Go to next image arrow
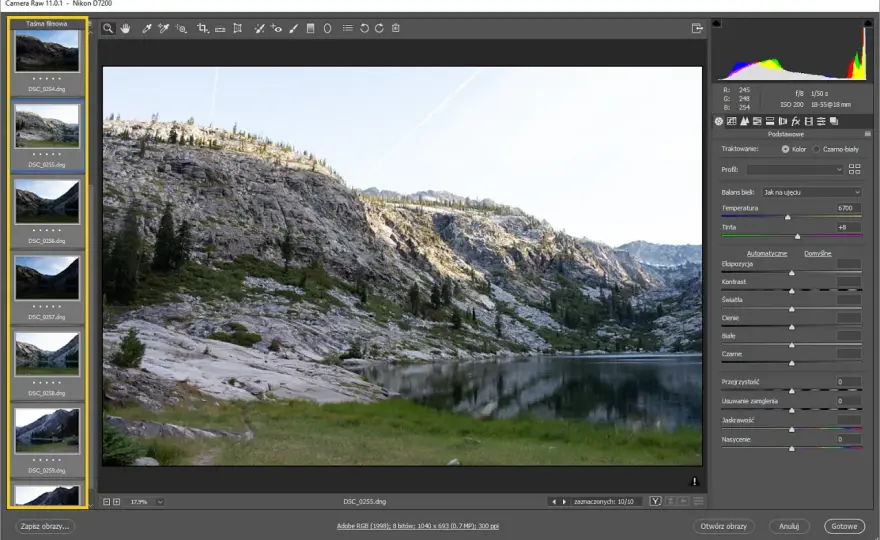This screenshot has height=540, width=880. [564, 502]
